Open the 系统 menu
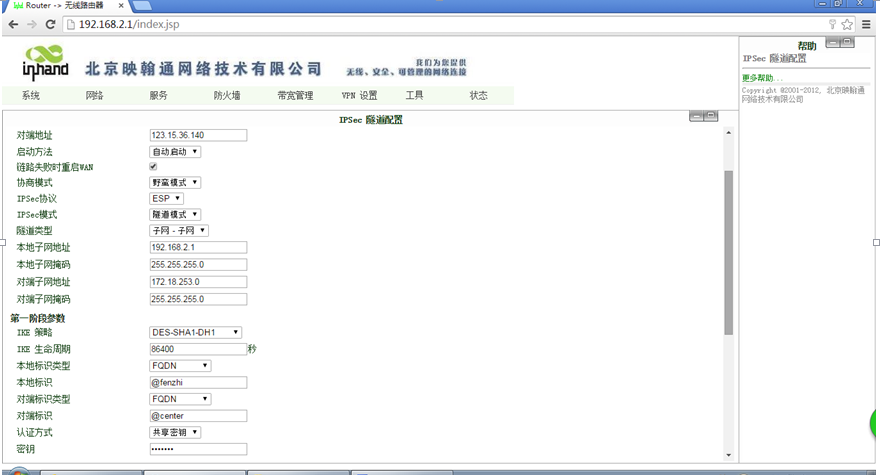892x475 pixels. (x=31, y=96)
